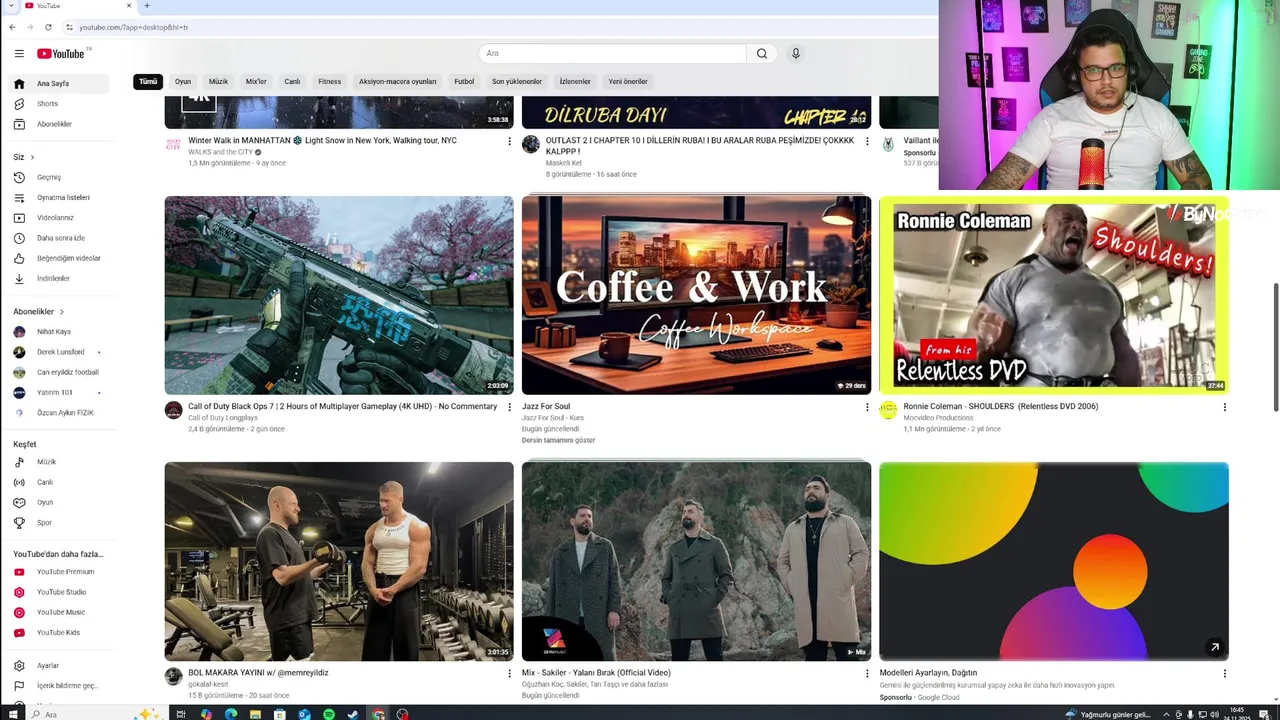
Task: Select the Futbol filter chip
Action: [464, 81]
